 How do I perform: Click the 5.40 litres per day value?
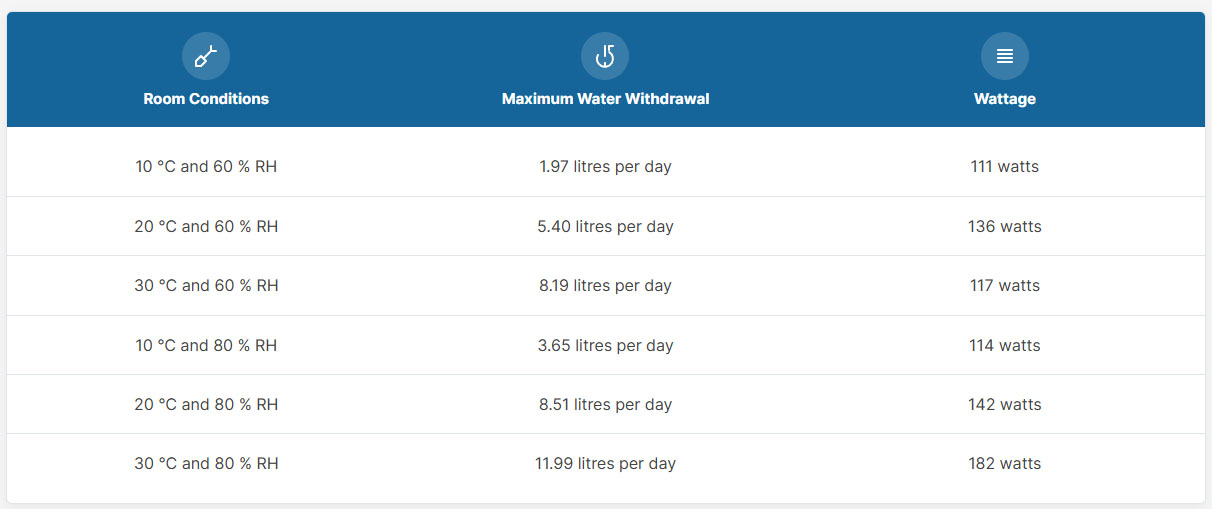tap(605, 227)
